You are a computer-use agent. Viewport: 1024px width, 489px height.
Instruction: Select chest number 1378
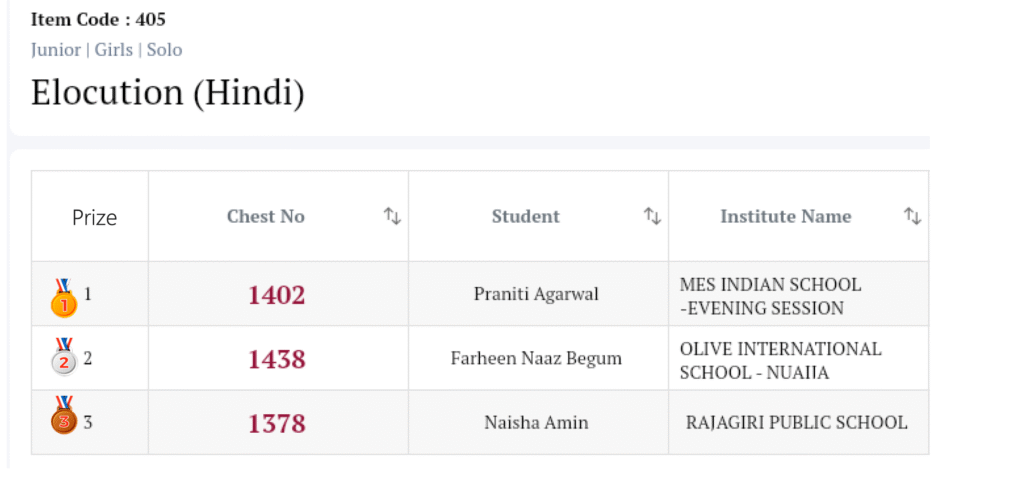tap(277, 423)
